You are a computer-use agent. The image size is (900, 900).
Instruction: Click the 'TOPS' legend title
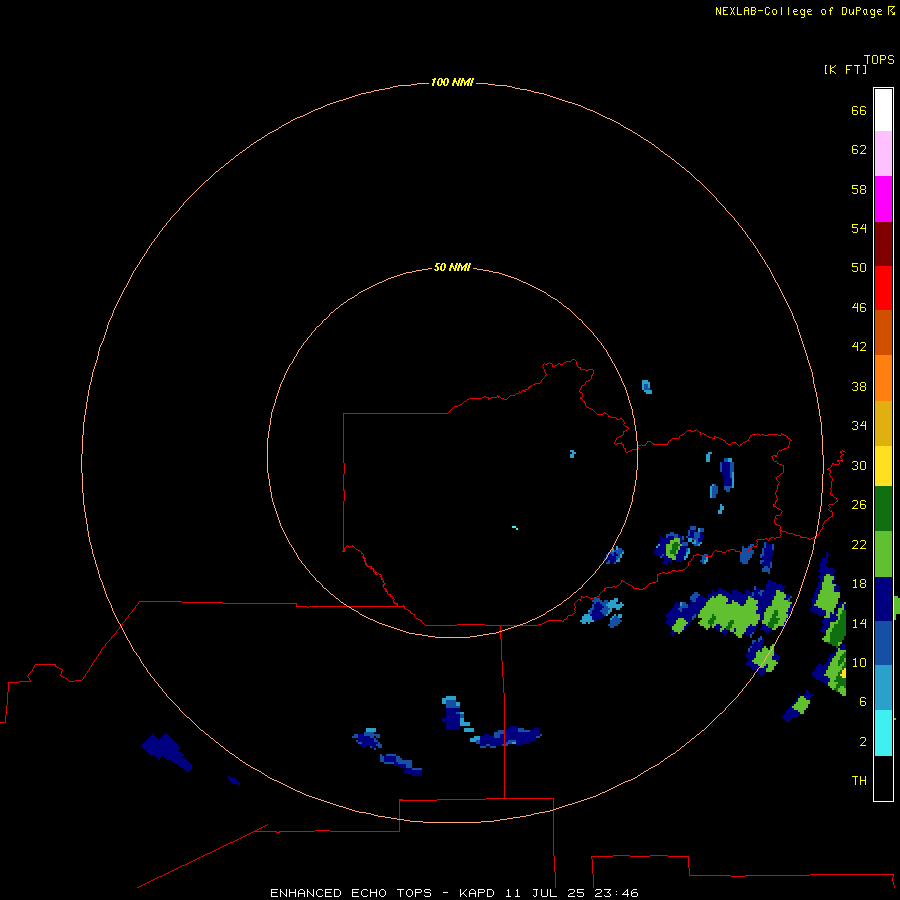[879, 60]
